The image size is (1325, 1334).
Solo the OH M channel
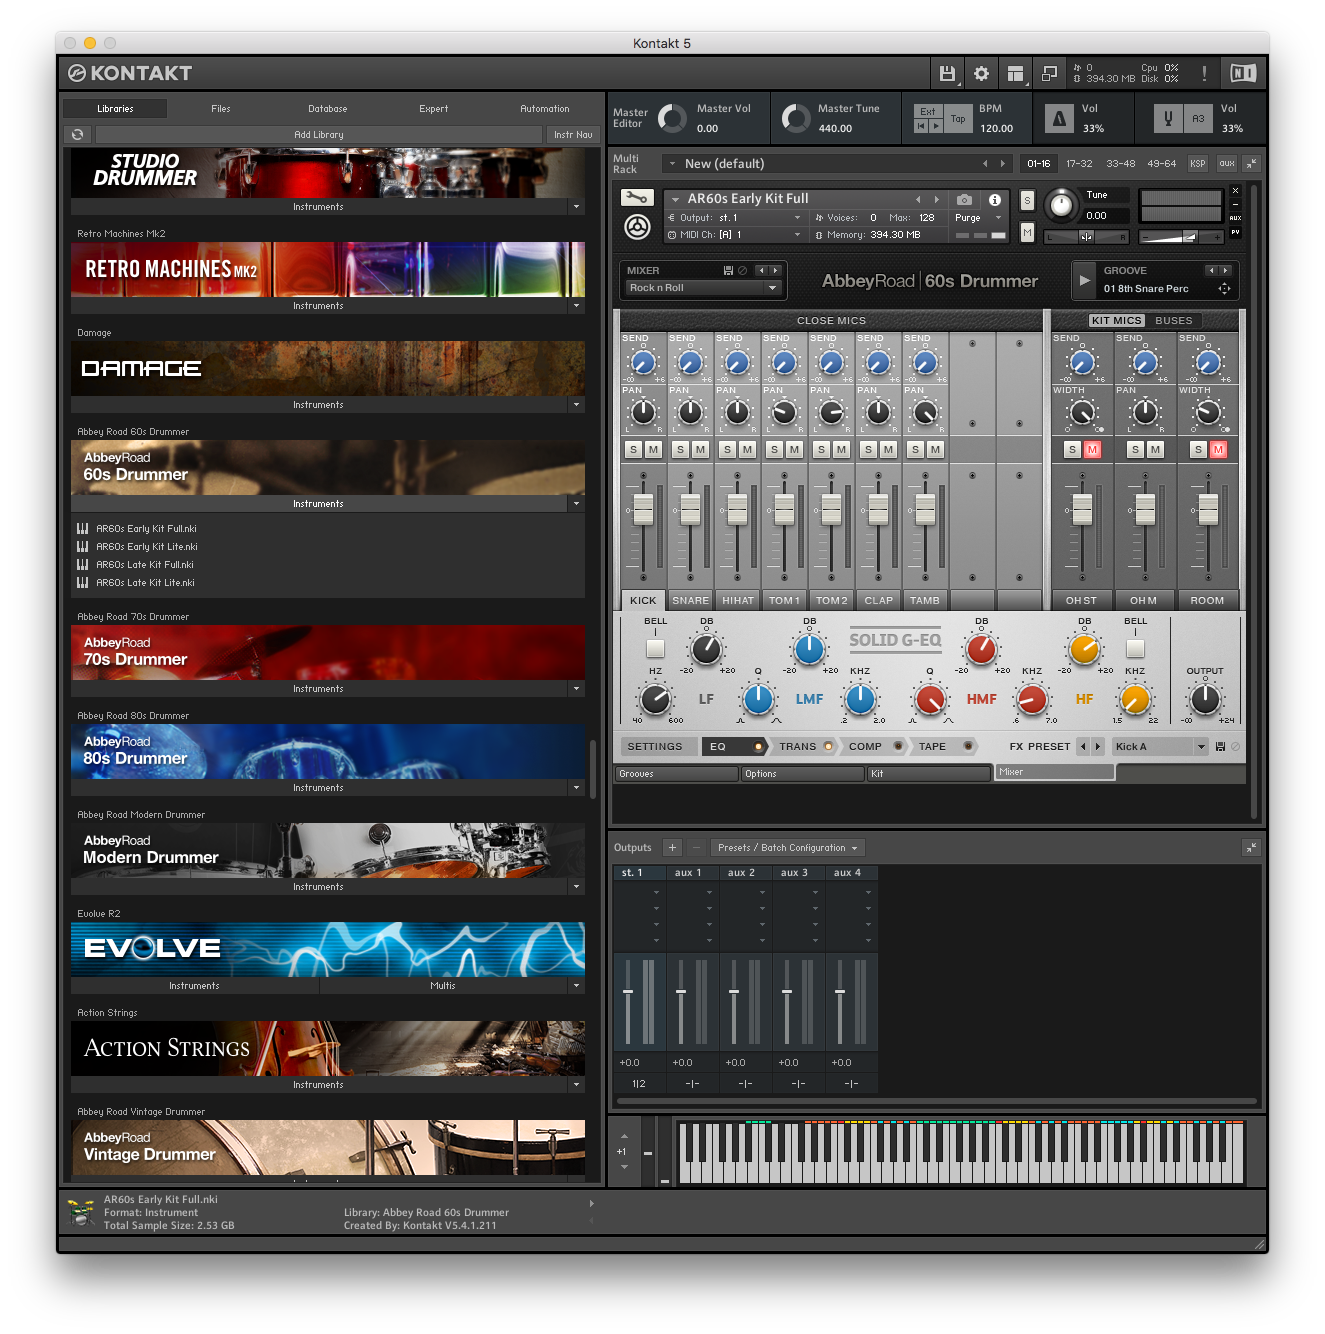tap(1135, 450)
